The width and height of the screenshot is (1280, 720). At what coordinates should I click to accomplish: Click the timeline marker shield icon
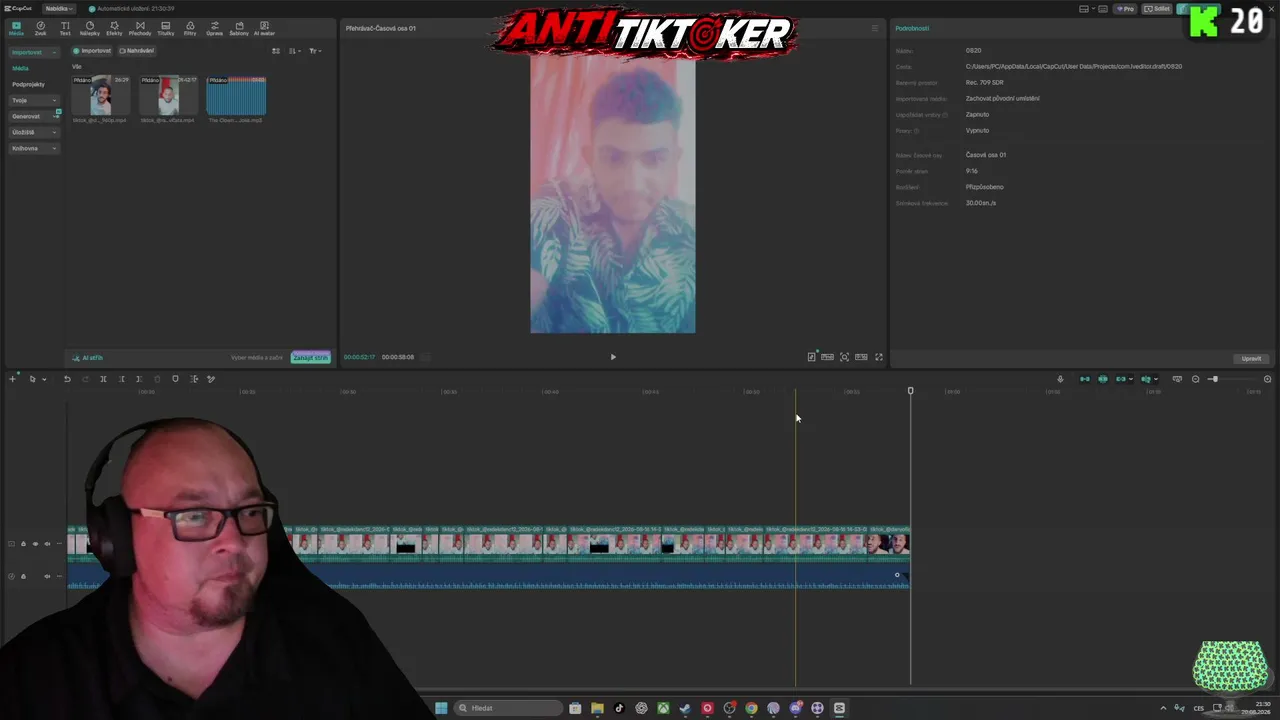[175, 379]
